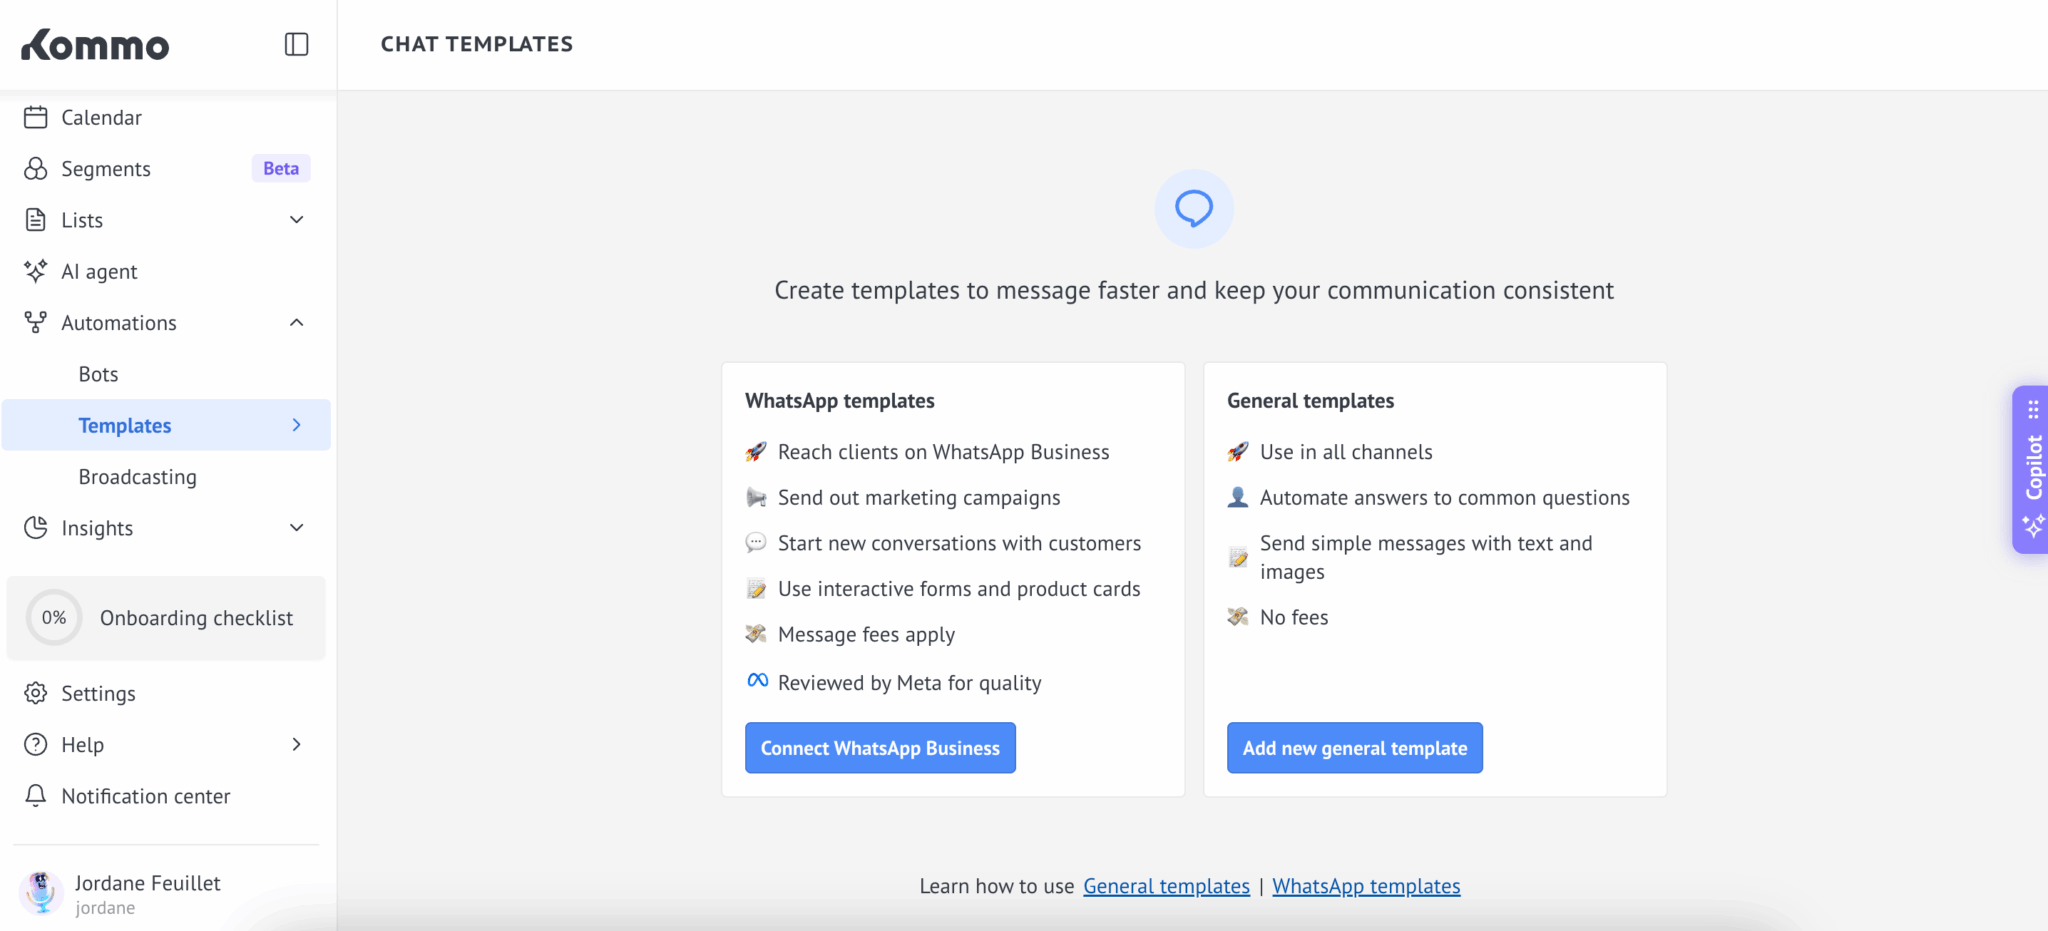Click the chat bubble icon above the headline
Screen dimensions: 2048x931
click(1194, 208)
